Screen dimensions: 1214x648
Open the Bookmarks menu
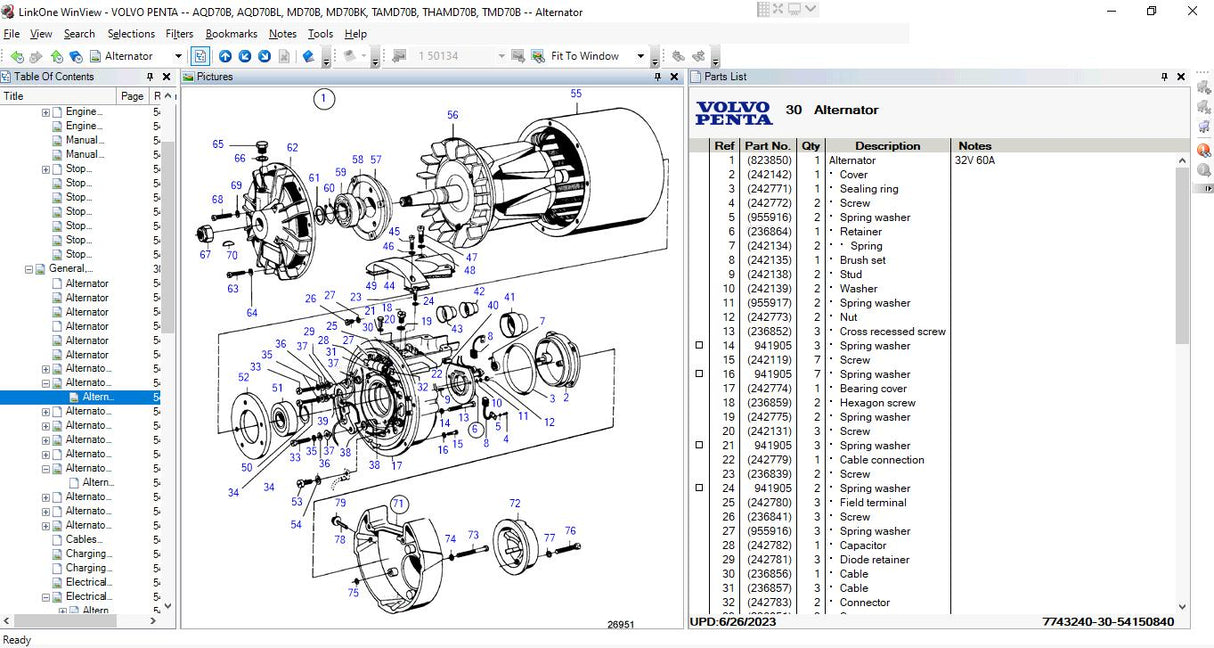(231, 33)
